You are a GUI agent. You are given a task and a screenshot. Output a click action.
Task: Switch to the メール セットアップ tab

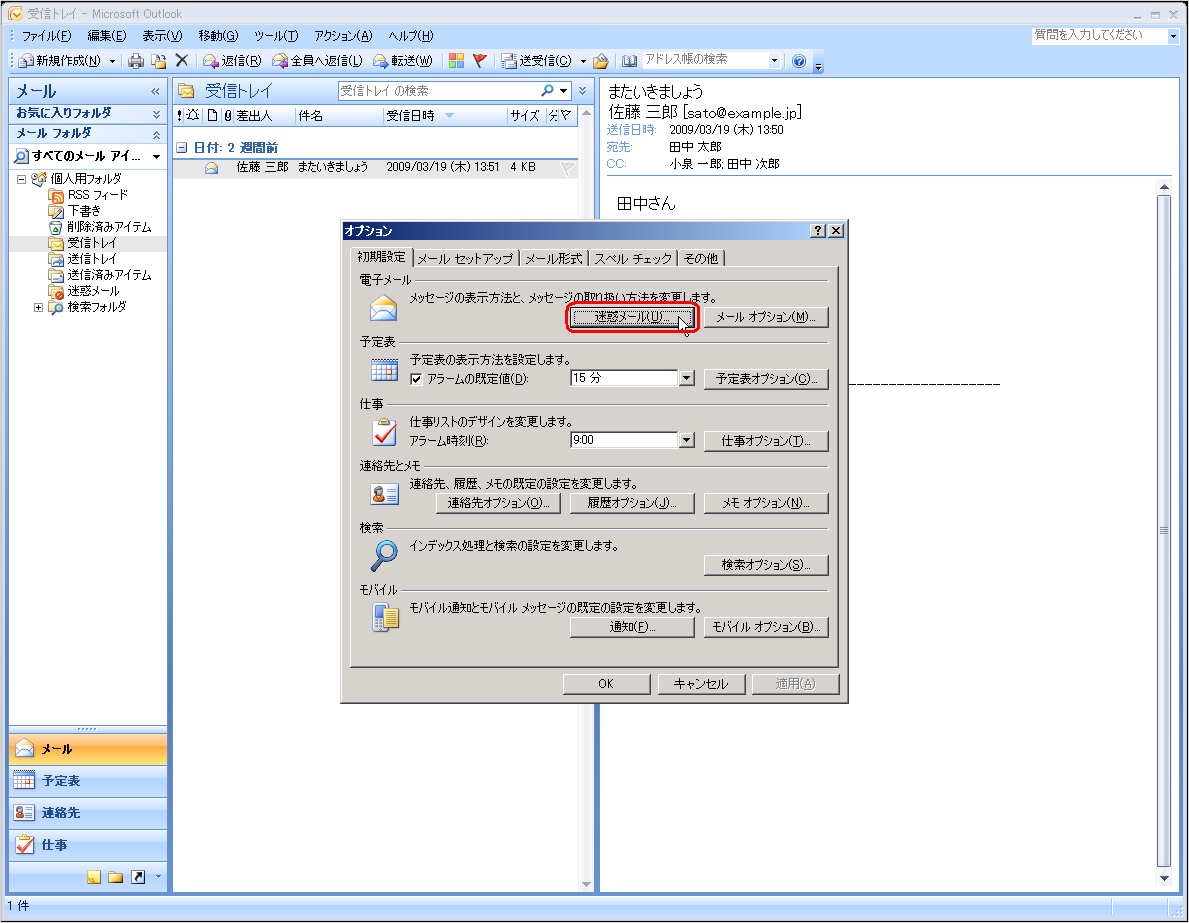pyautogui.click(x=466, y=259)
